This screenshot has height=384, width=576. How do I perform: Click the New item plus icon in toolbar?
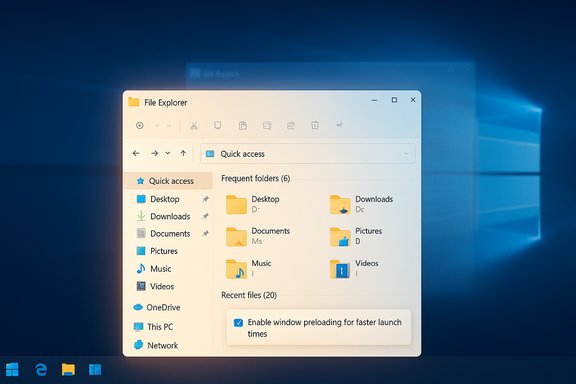[140, 125]
